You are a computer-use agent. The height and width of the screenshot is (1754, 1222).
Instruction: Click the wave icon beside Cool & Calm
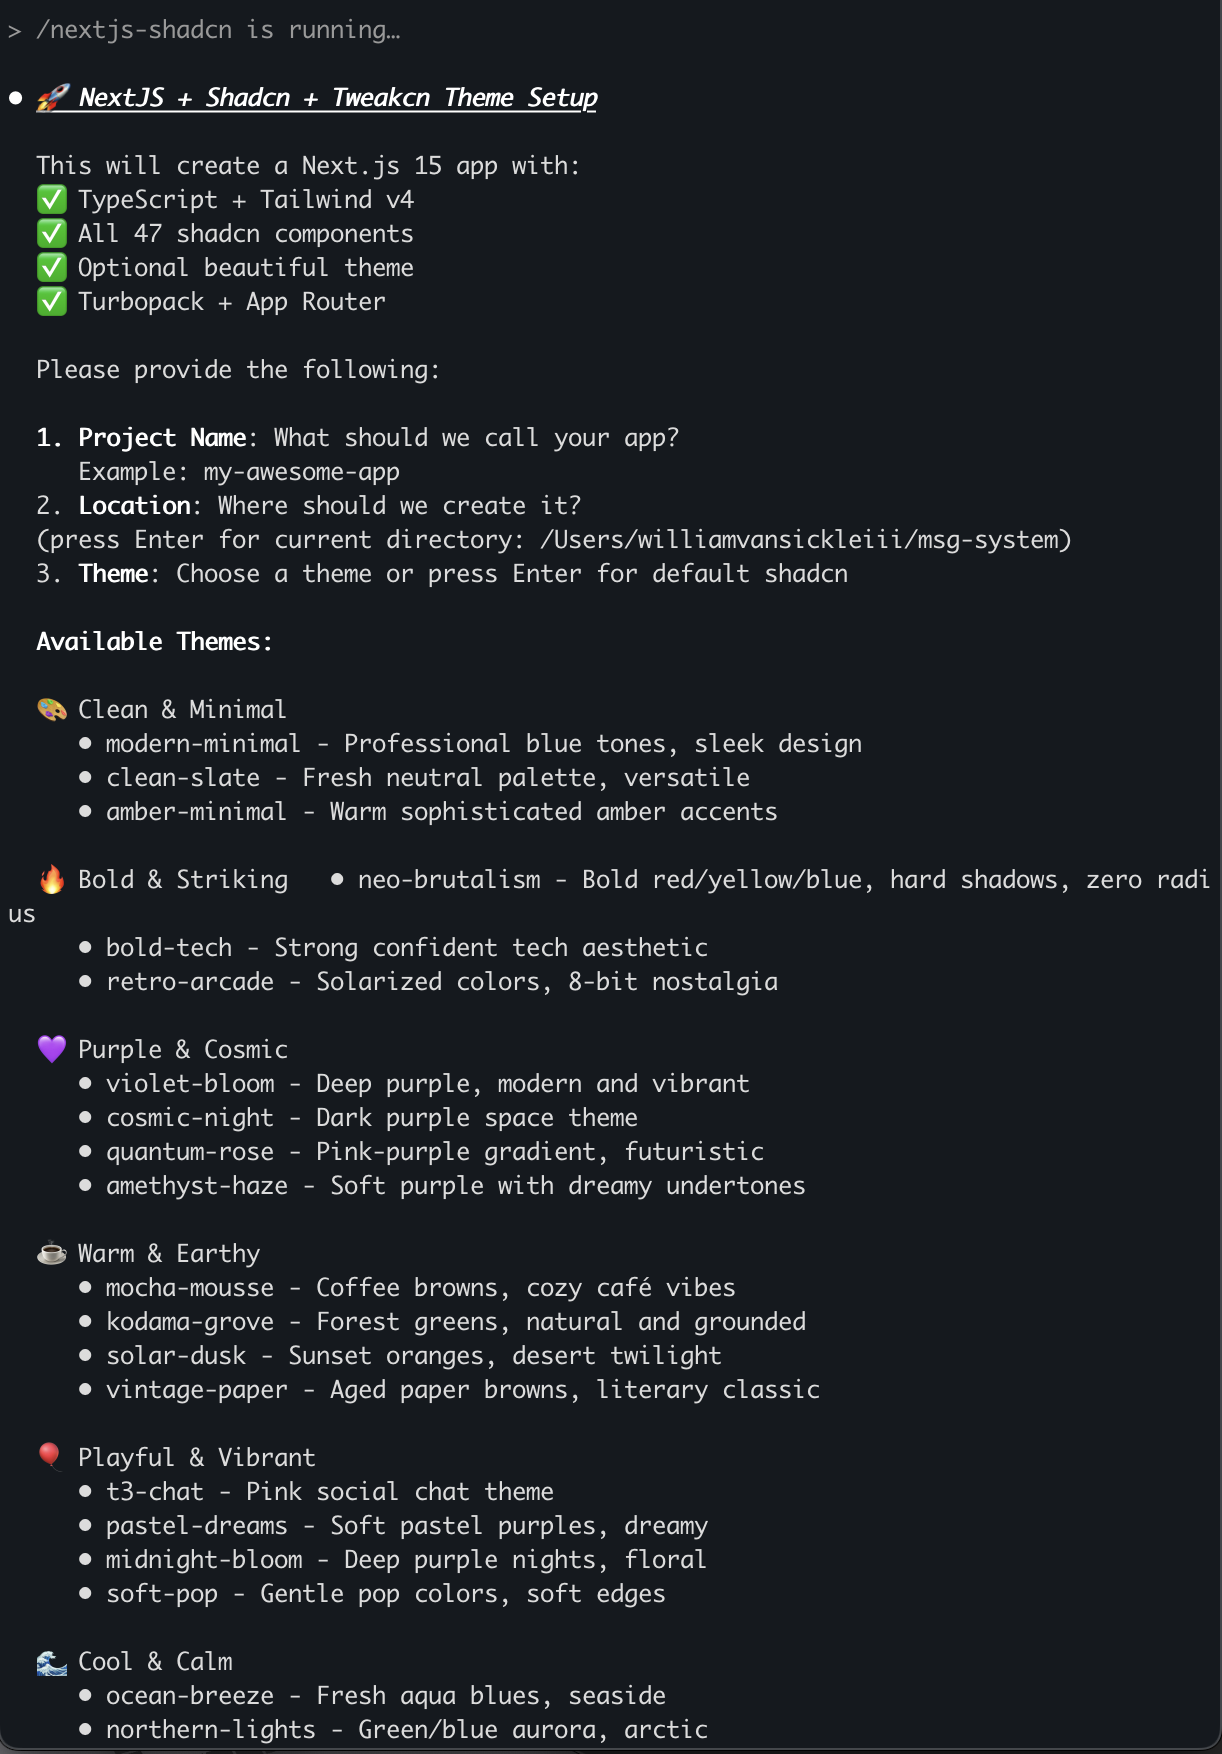tap(51, 1662)
